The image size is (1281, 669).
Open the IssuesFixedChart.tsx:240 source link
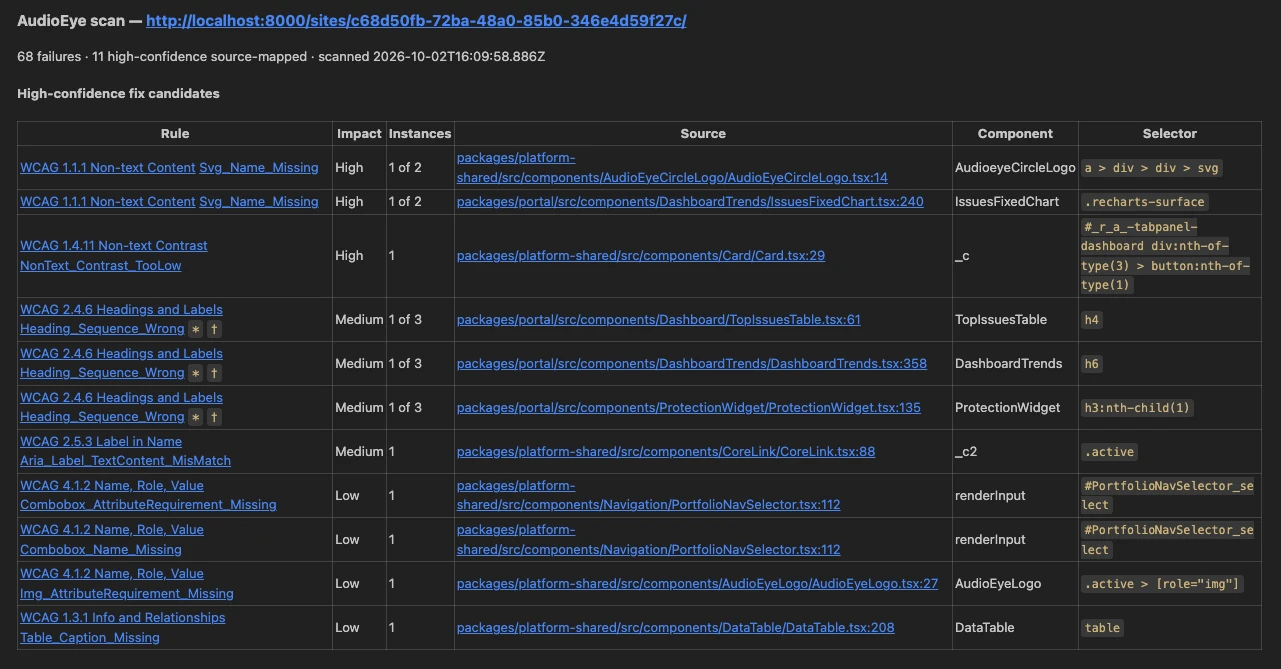(x=690, y=201)
